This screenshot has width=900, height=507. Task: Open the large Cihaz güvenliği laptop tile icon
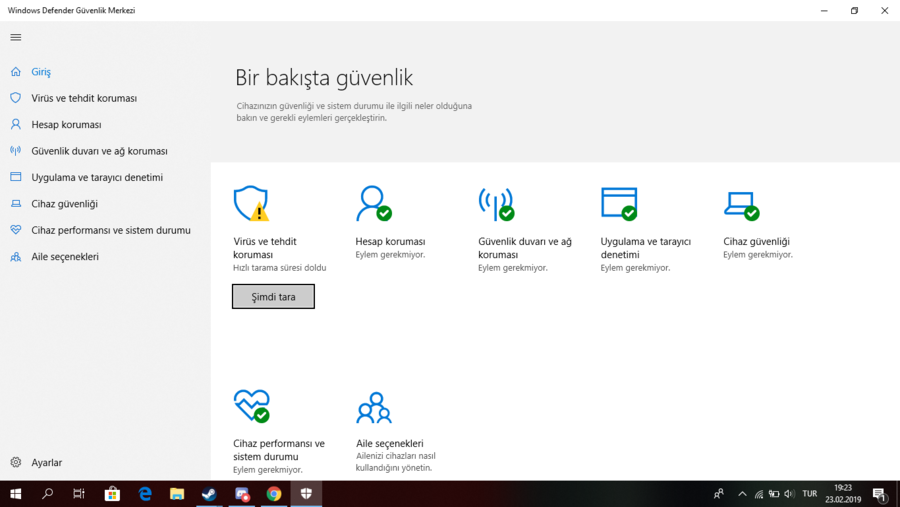tap(742, 206)
